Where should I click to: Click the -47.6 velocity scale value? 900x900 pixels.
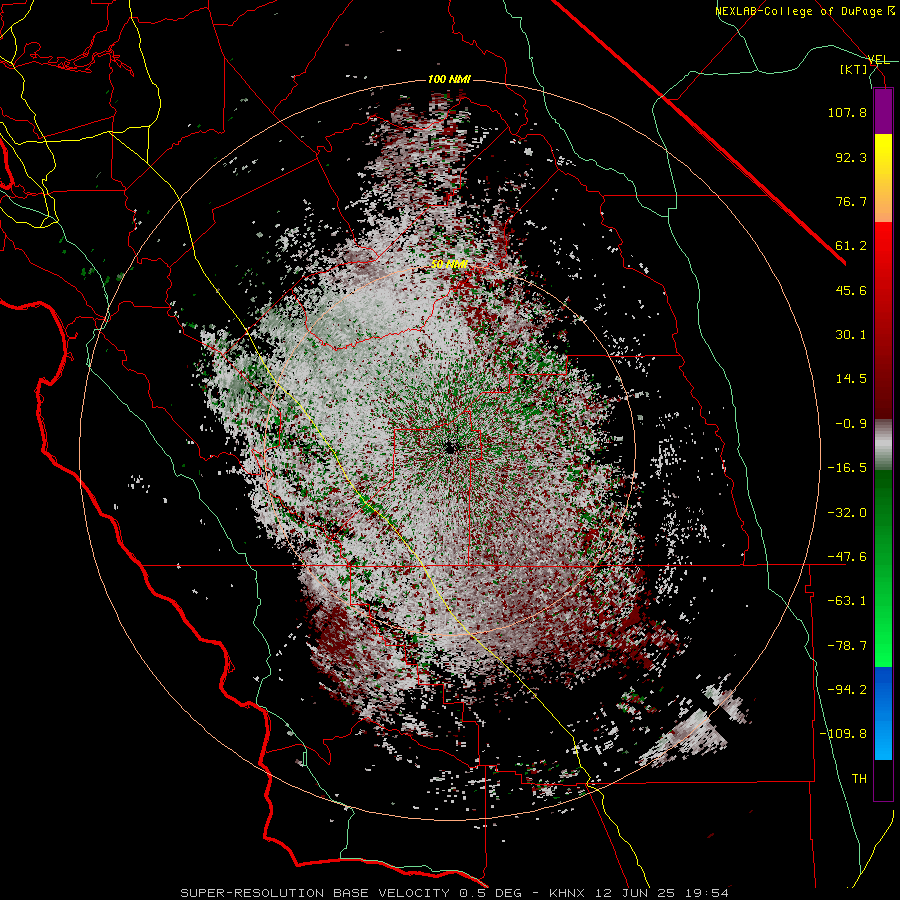point(847,557)
